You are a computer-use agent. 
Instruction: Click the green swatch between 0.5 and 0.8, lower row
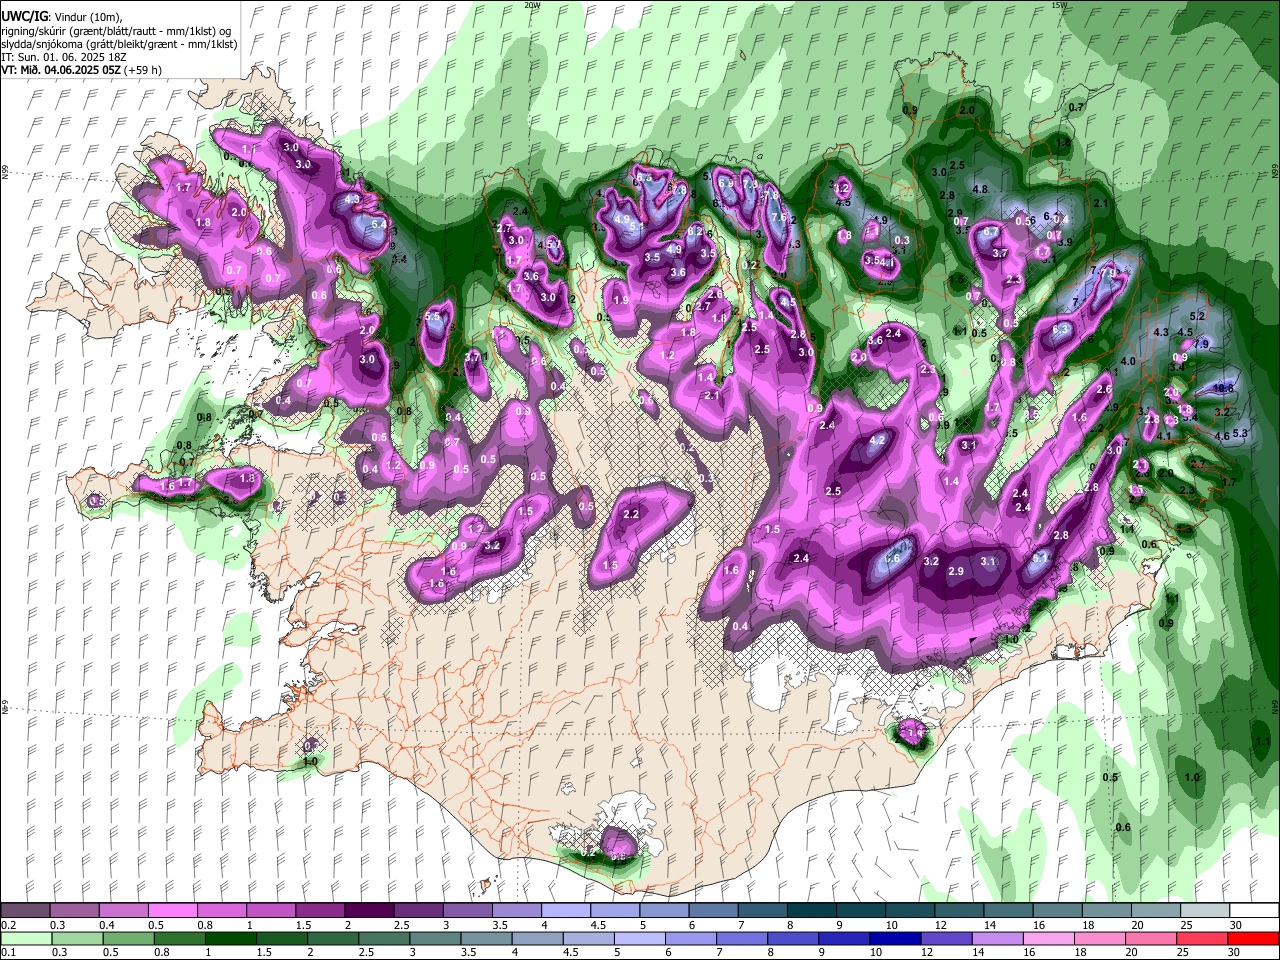coord(129,938)
